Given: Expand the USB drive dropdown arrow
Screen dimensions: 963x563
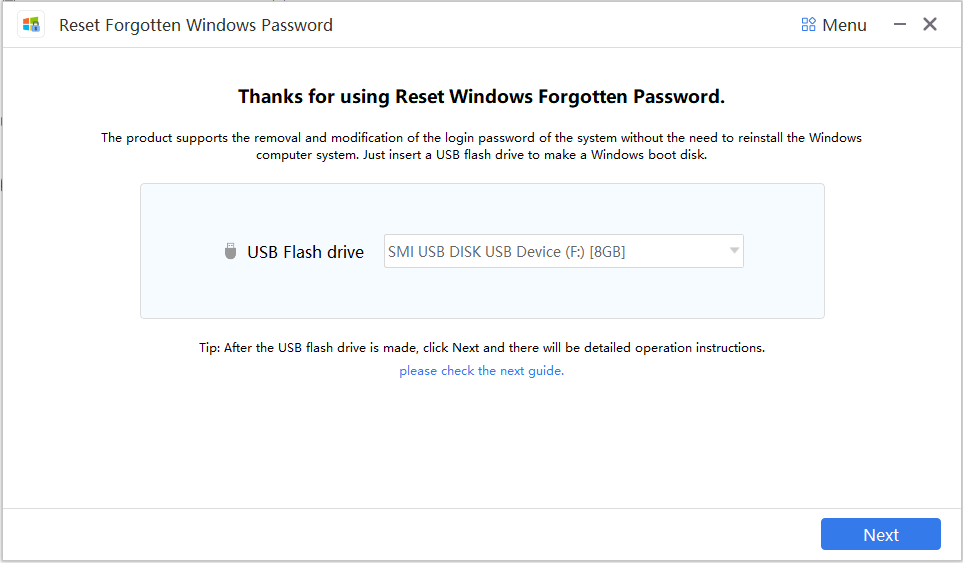Looking at the screenshot, I should pyautogui.click(x=734, y=251).
